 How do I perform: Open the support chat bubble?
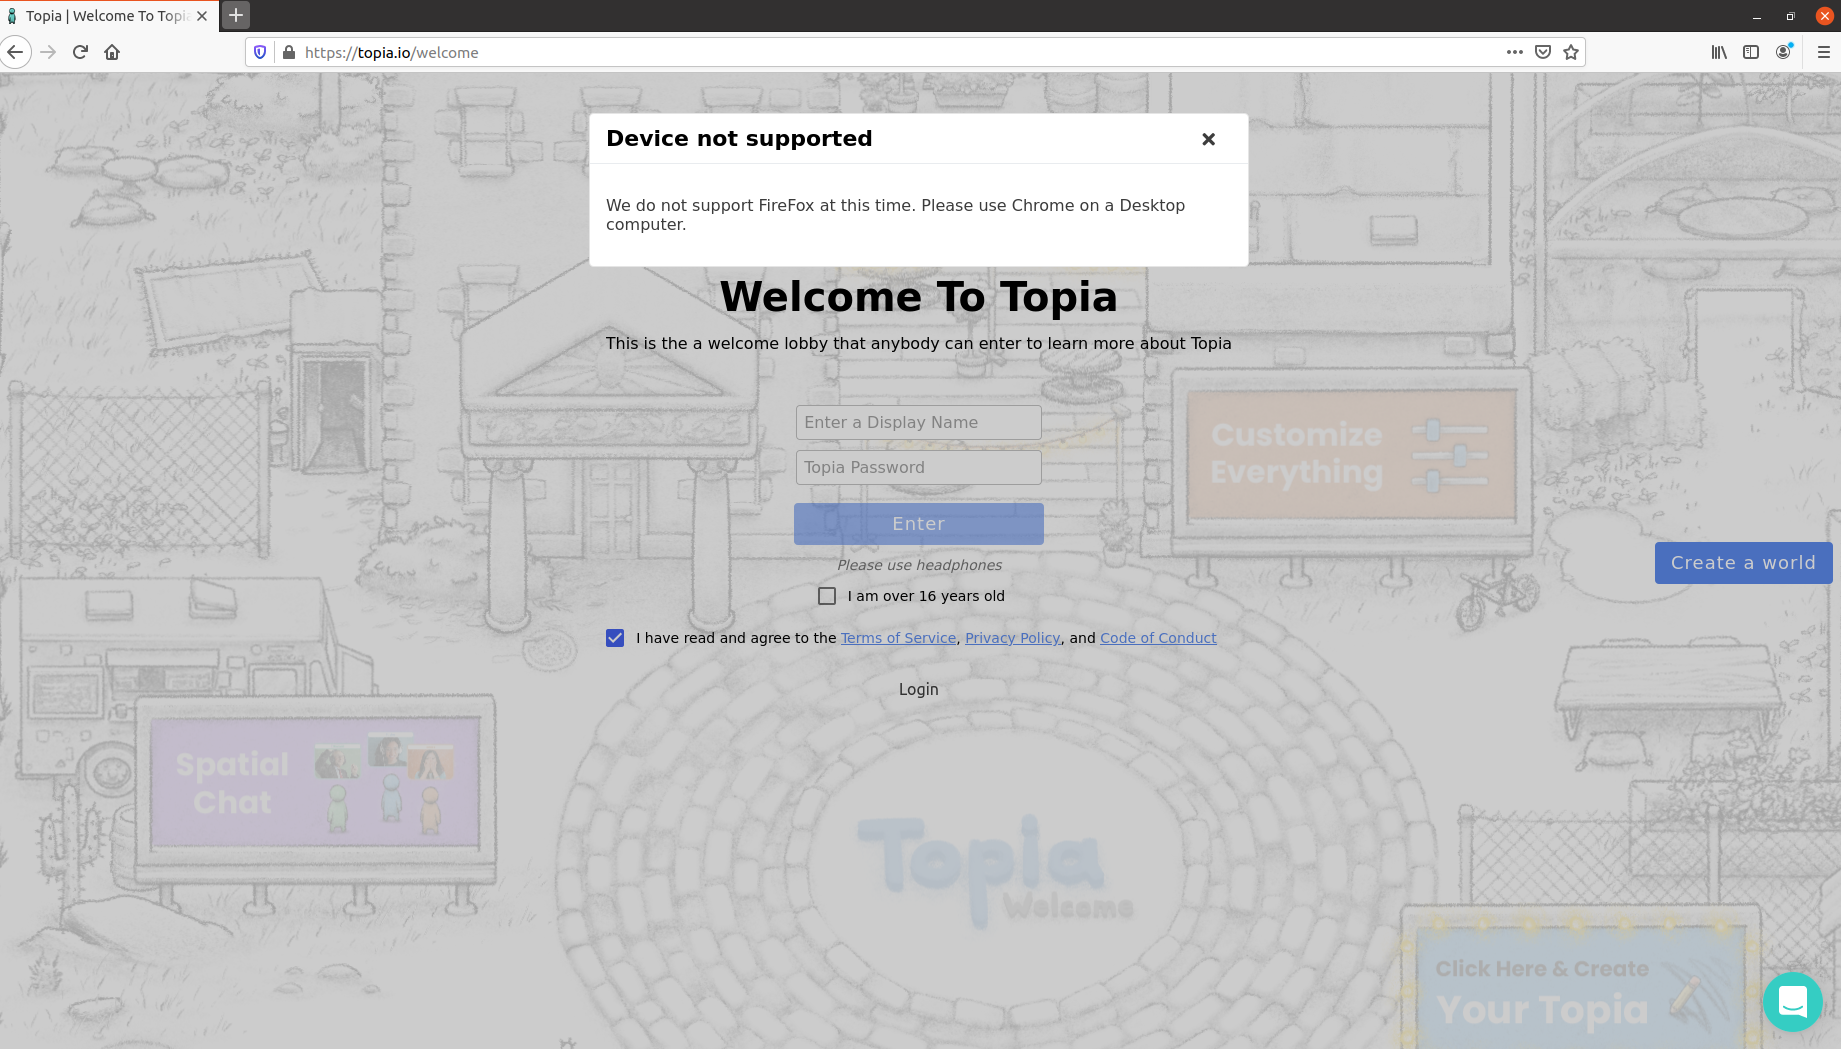click(x=1792, y=1001)
